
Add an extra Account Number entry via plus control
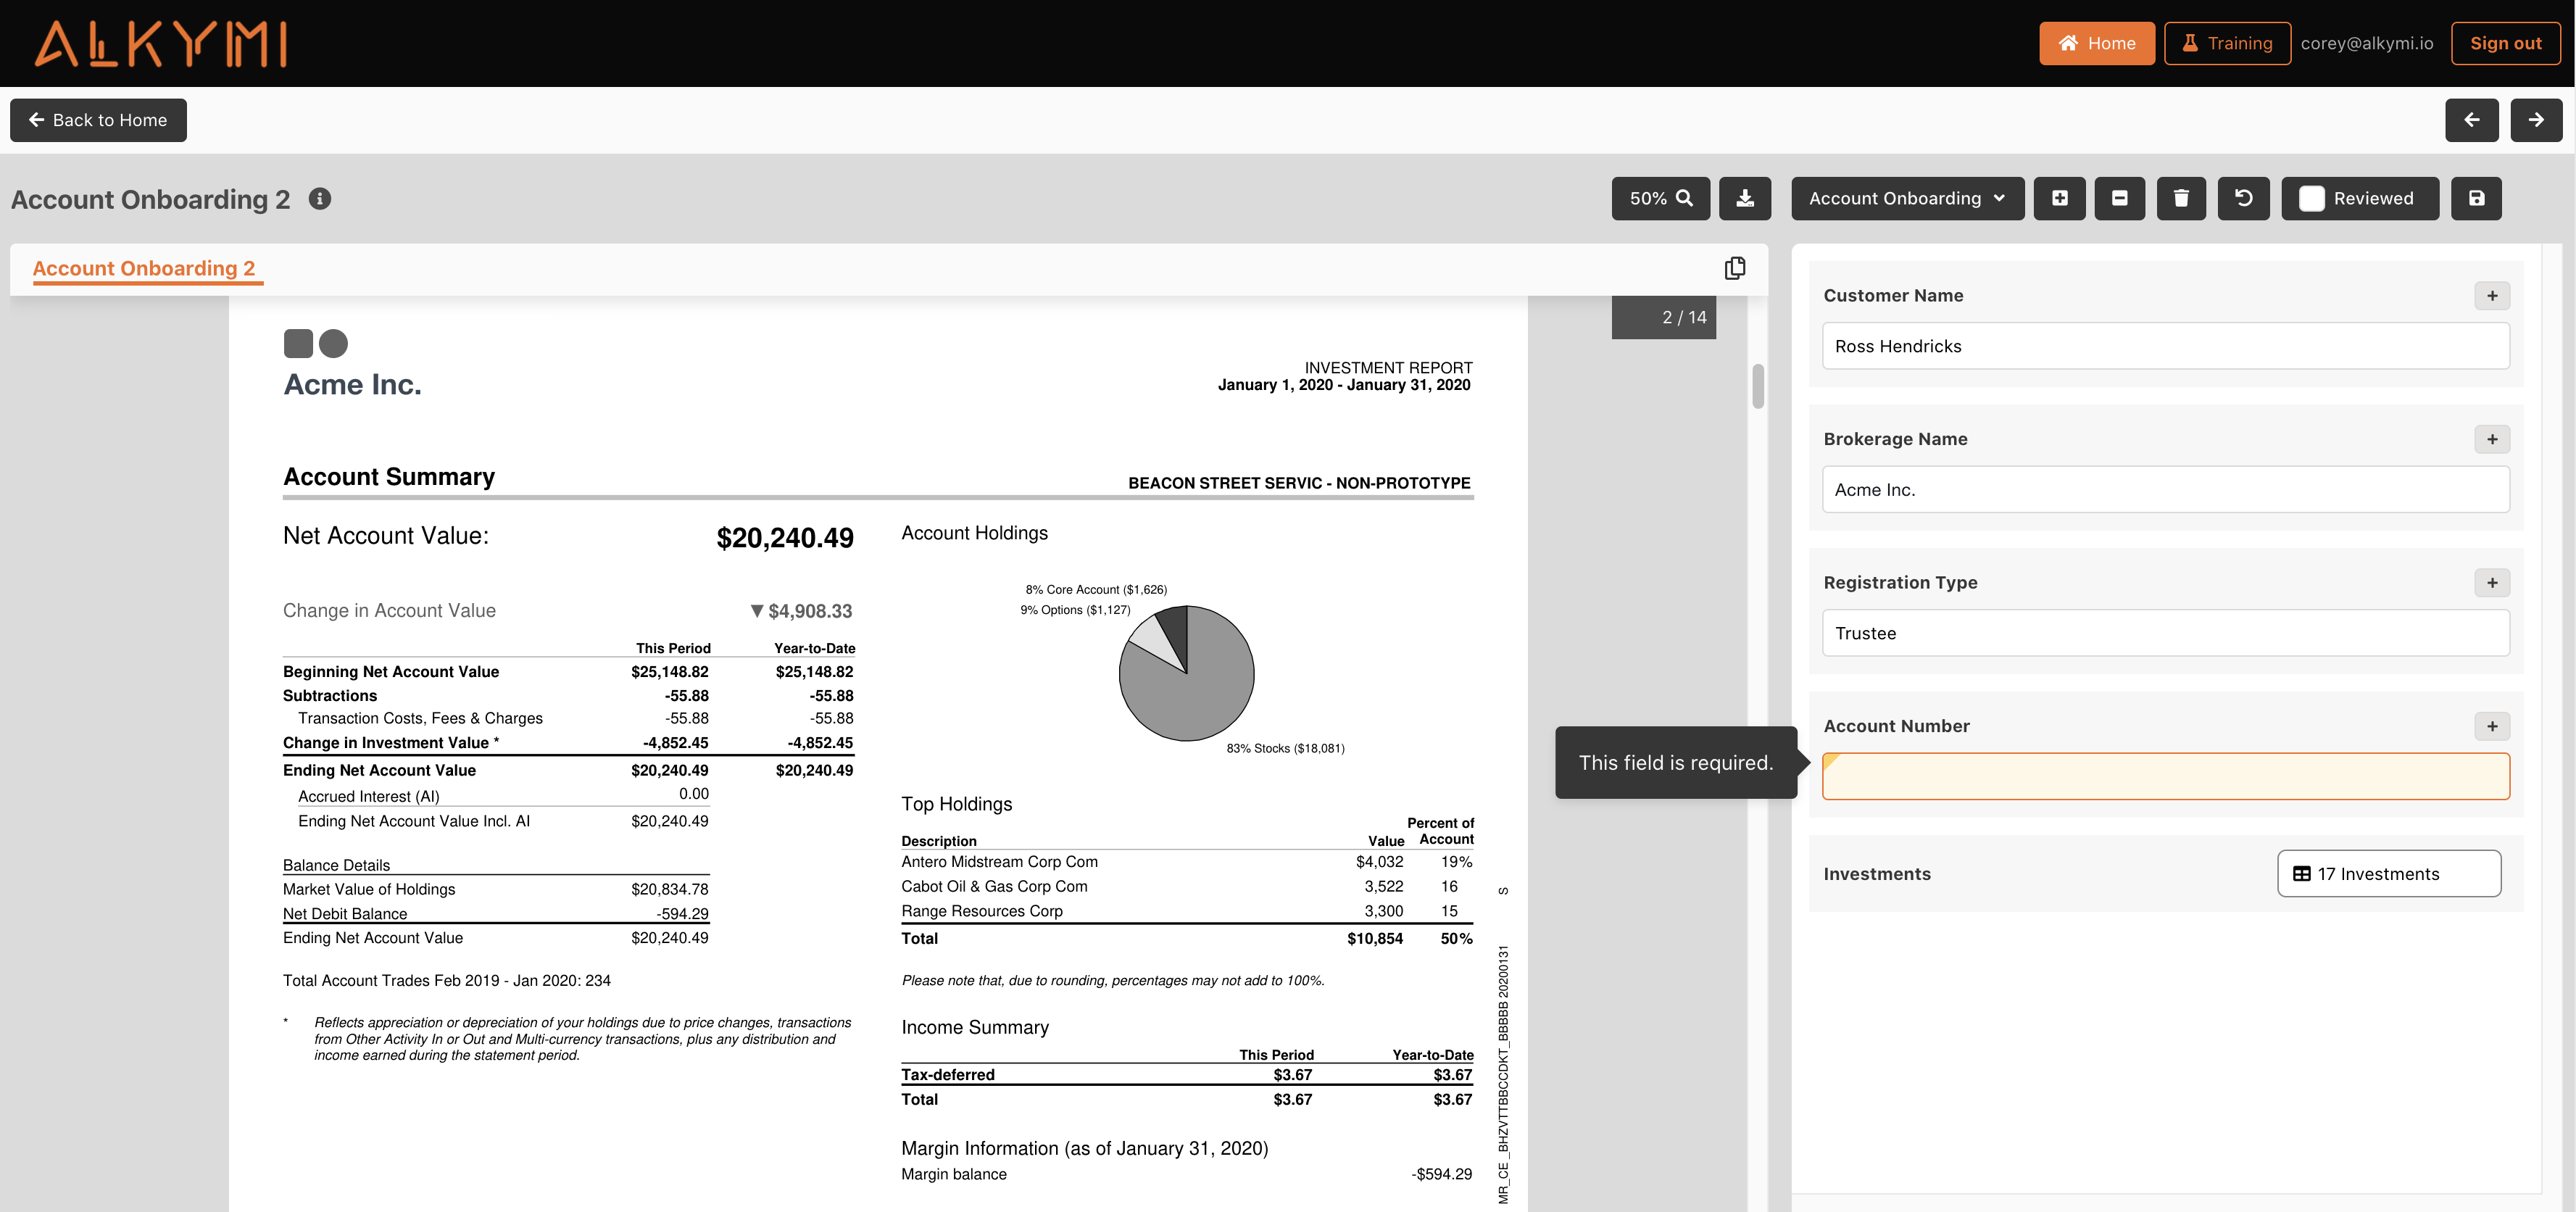tap(2492, 727)
